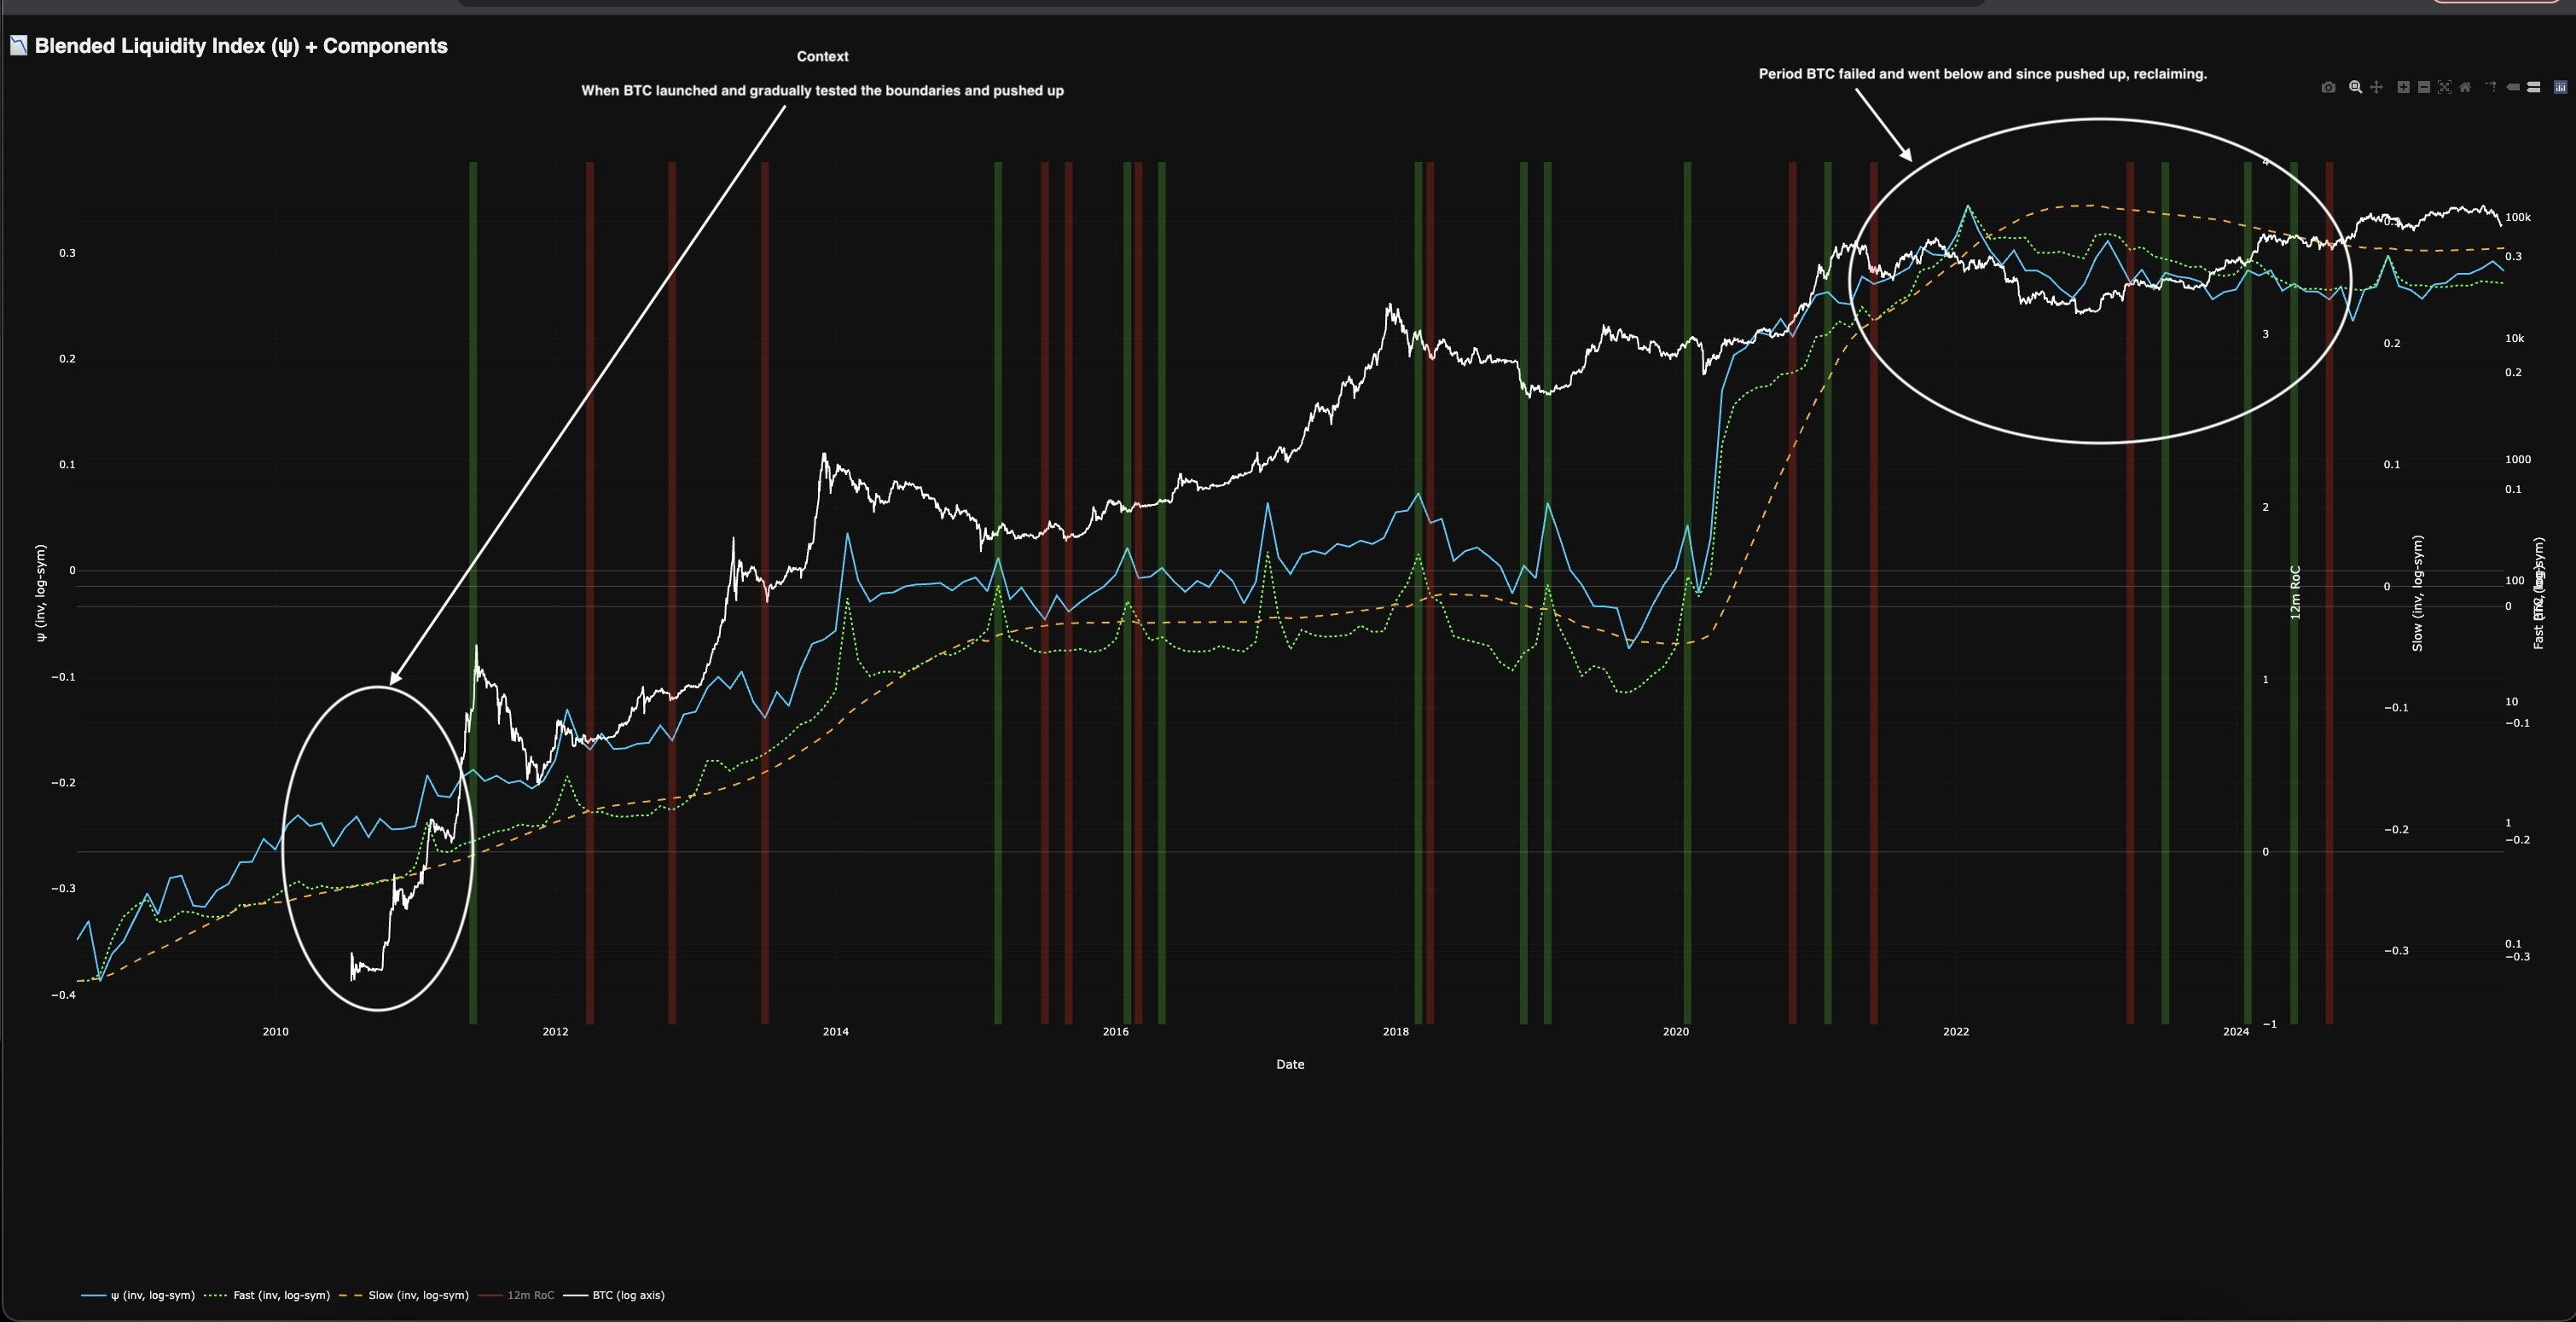2576x1322 pixels.
Task: Click the chart title Blended Liquidity Index
Action: pyautogui.click(x=240, y=46)
